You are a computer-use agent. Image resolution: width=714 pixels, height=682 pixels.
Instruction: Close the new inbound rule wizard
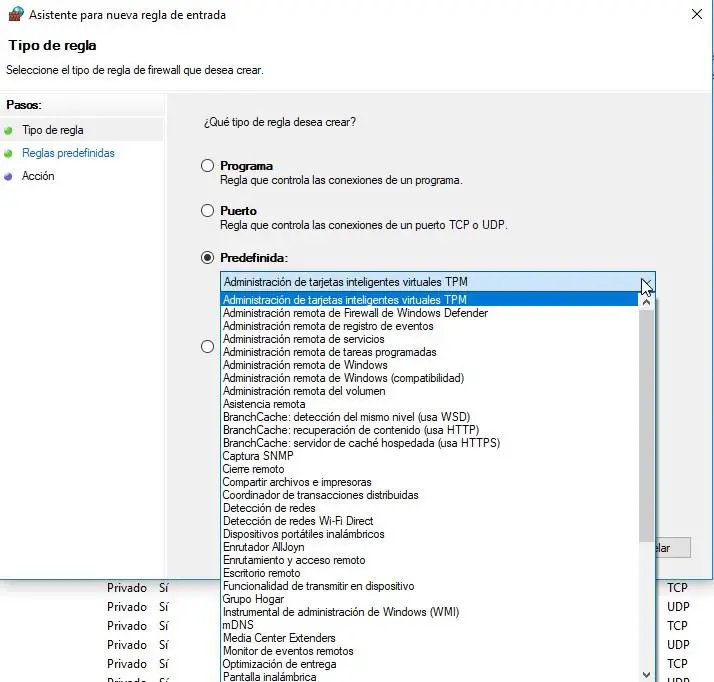click(697, 14)
